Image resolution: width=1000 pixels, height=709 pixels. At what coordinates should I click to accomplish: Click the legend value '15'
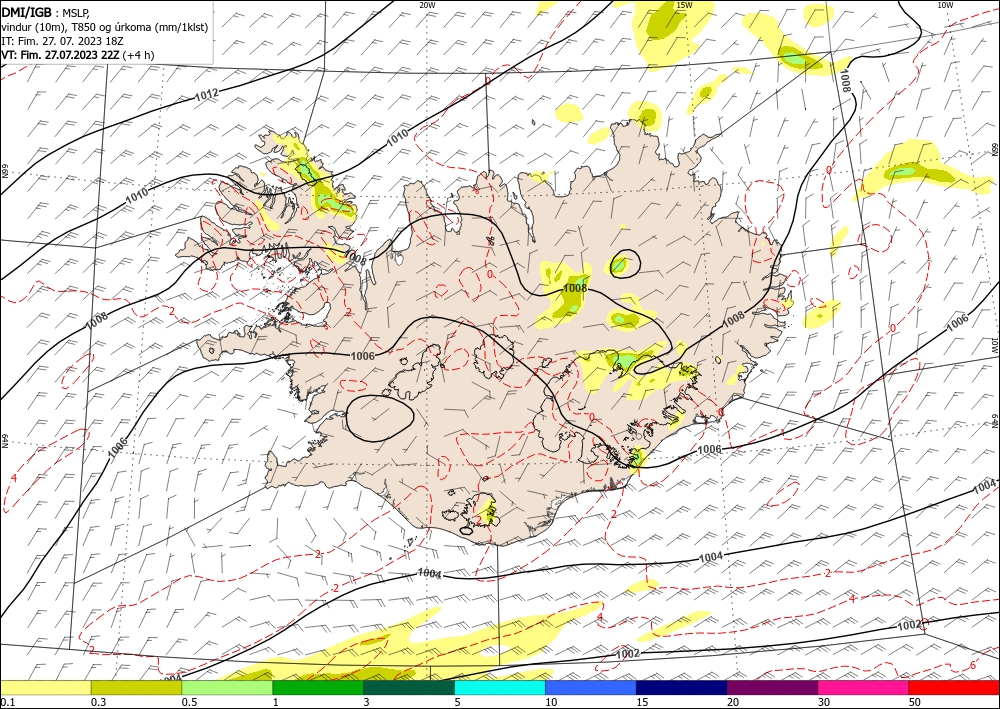pyautogui.click(x=642, y=702)
